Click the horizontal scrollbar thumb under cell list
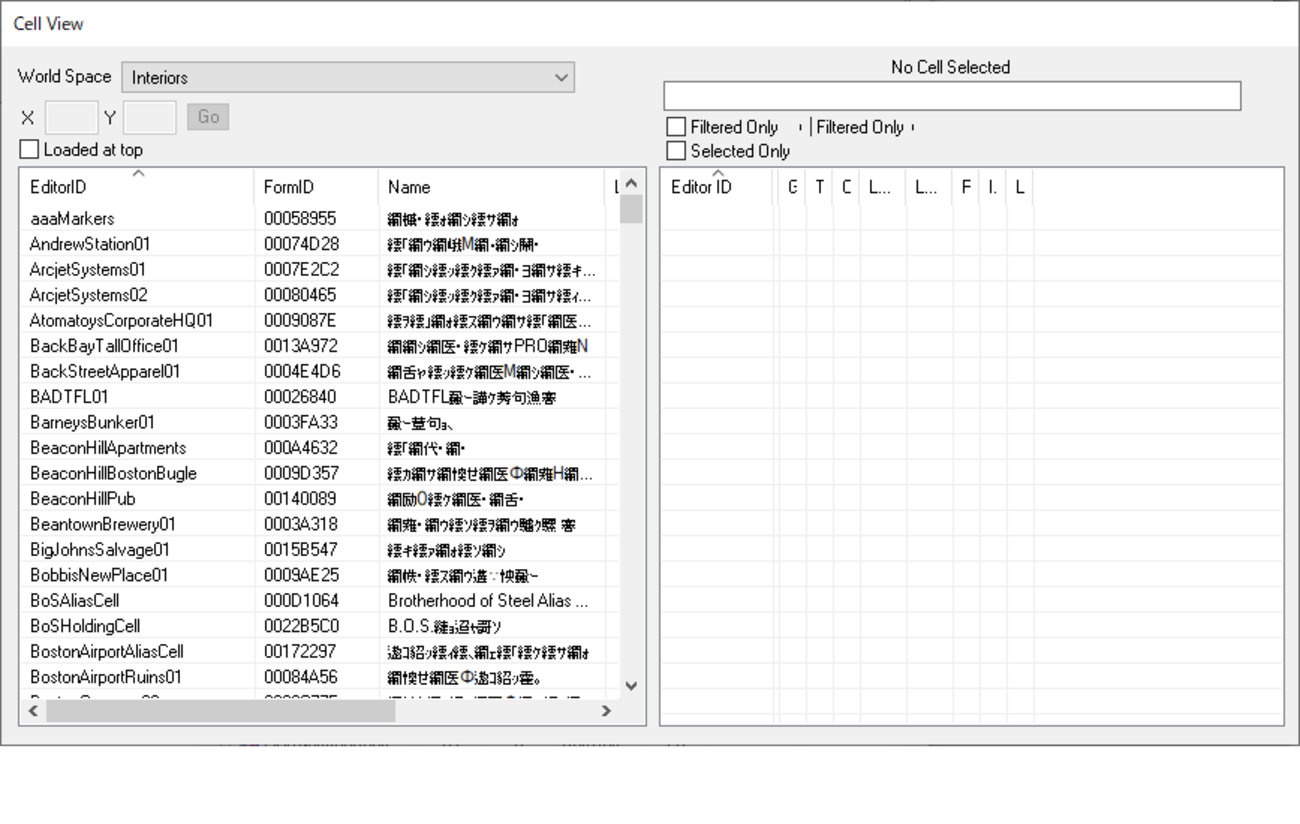 pyautogui.click(x=220, y=711)
